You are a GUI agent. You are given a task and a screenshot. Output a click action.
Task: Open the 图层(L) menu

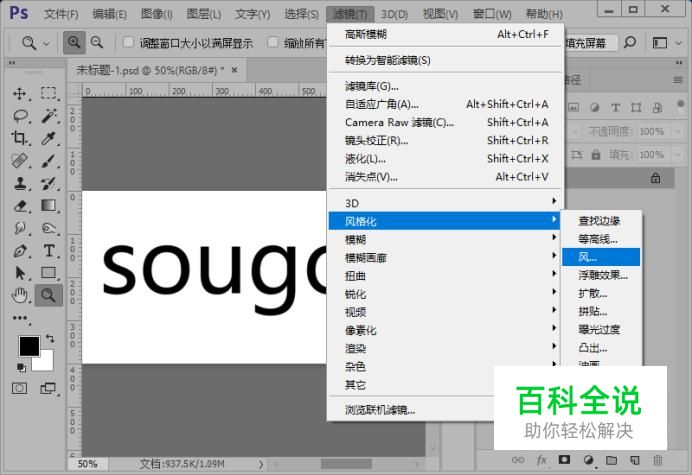tap(203, 14)
